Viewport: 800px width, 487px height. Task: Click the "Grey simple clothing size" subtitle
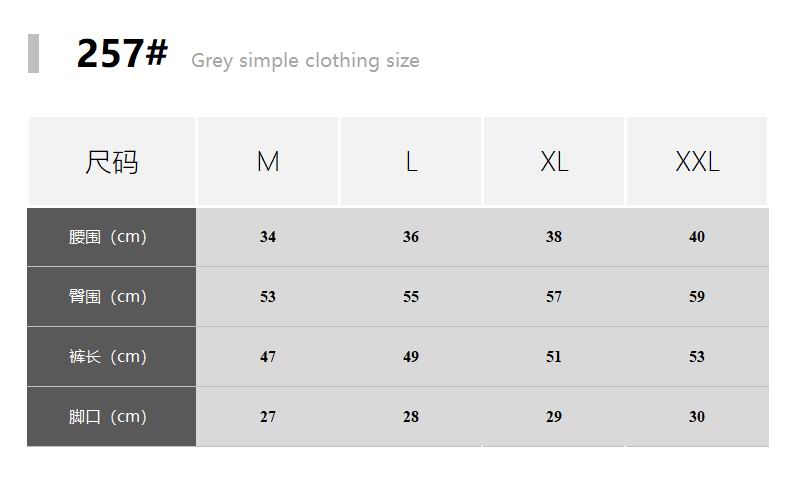pos(305,61)
